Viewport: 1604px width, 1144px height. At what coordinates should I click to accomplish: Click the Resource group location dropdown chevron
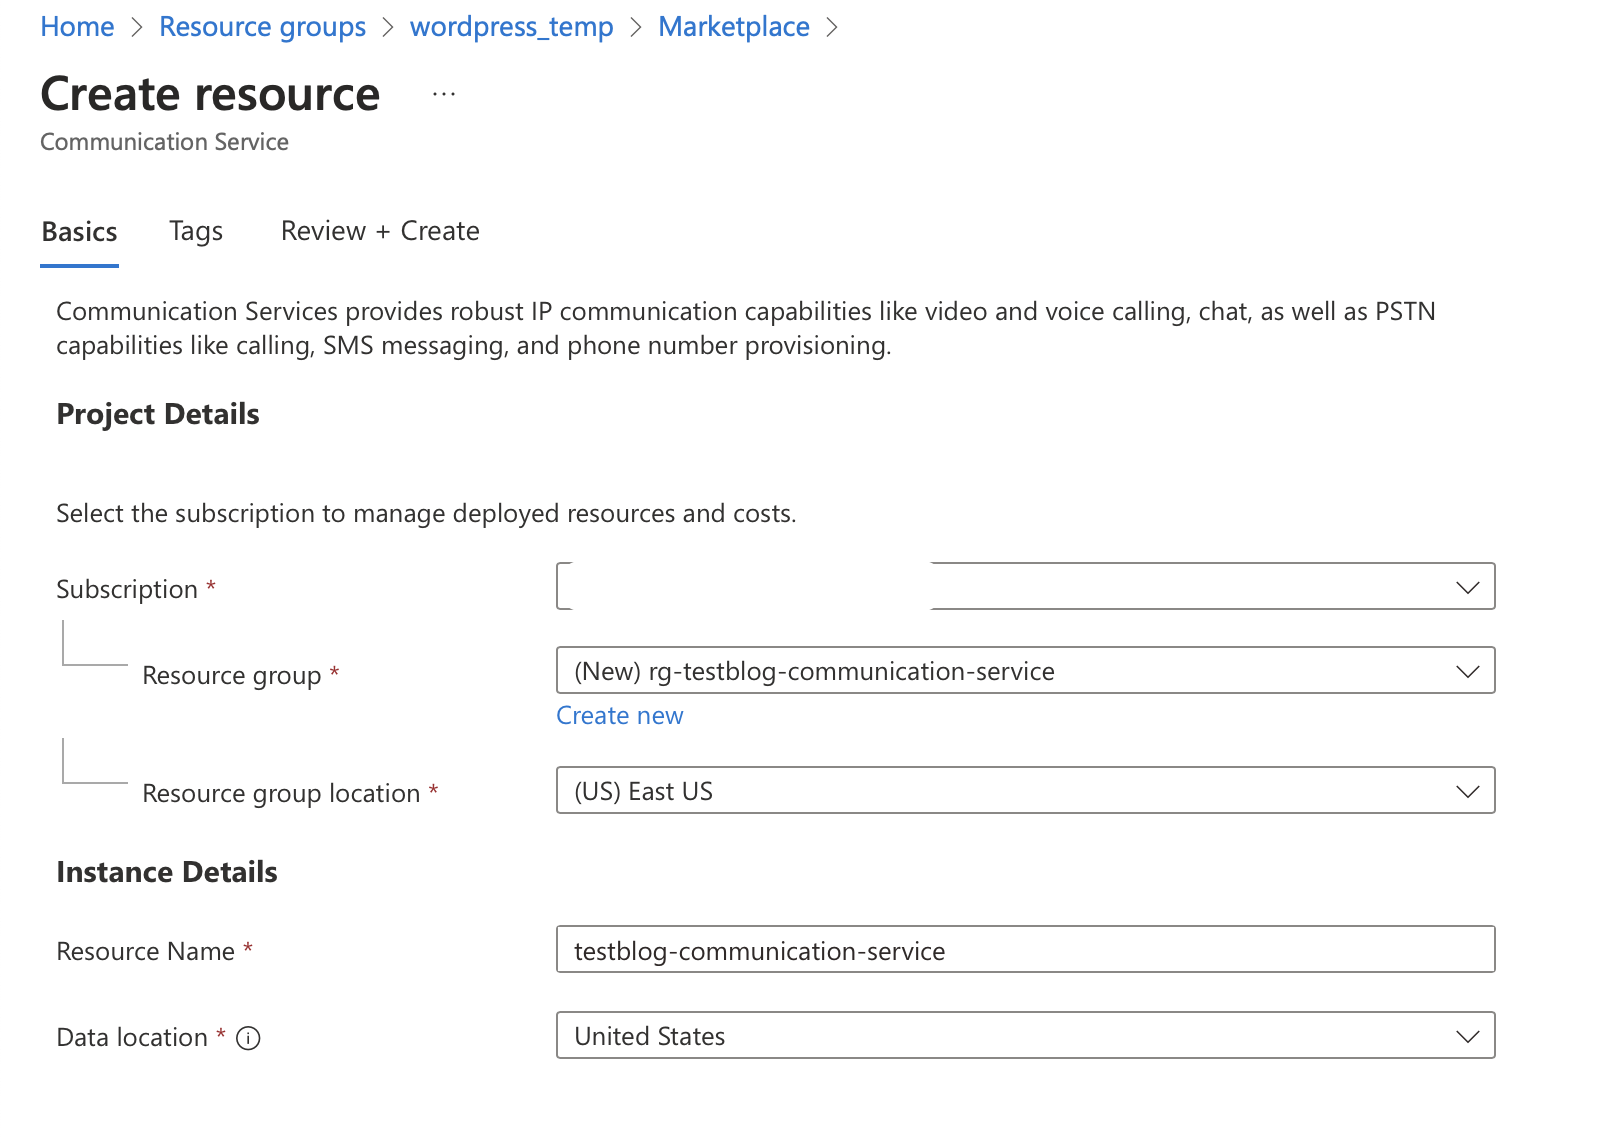1467,790
